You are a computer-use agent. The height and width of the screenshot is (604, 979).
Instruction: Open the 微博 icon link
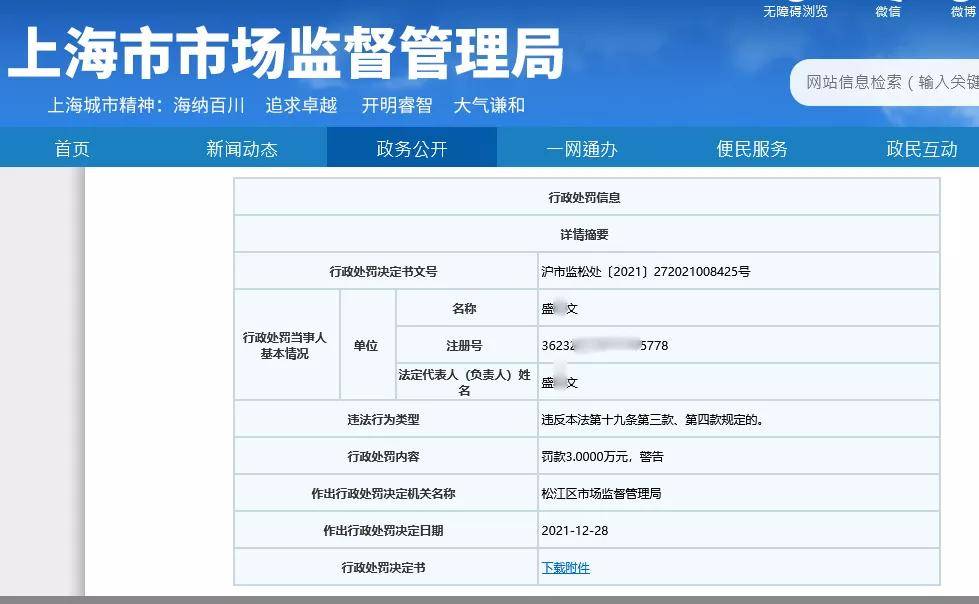point(963,11)
